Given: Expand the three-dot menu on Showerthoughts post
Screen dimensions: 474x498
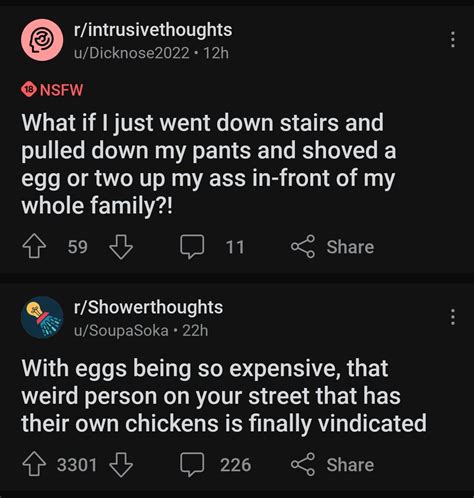Looking at the screenshot, I should coord(452,317).
